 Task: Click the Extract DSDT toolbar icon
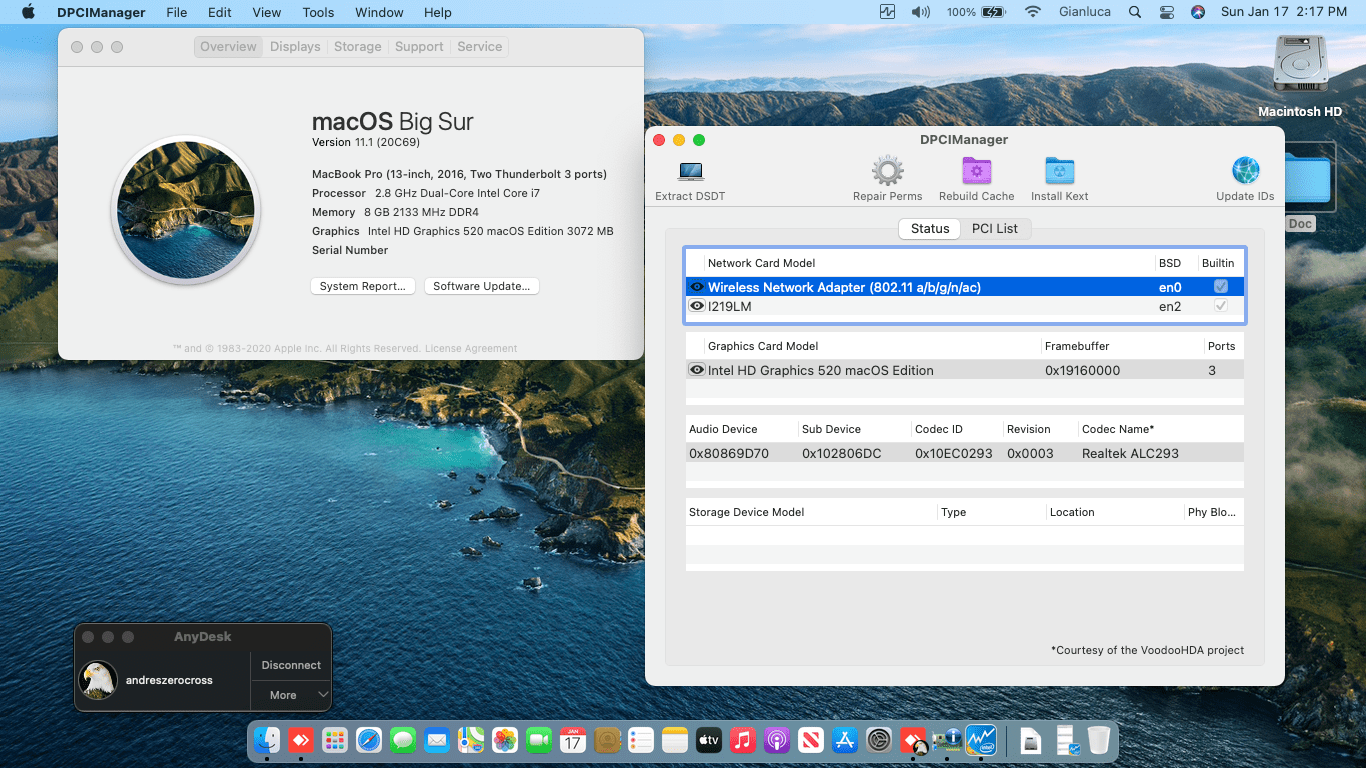point(690,171)
